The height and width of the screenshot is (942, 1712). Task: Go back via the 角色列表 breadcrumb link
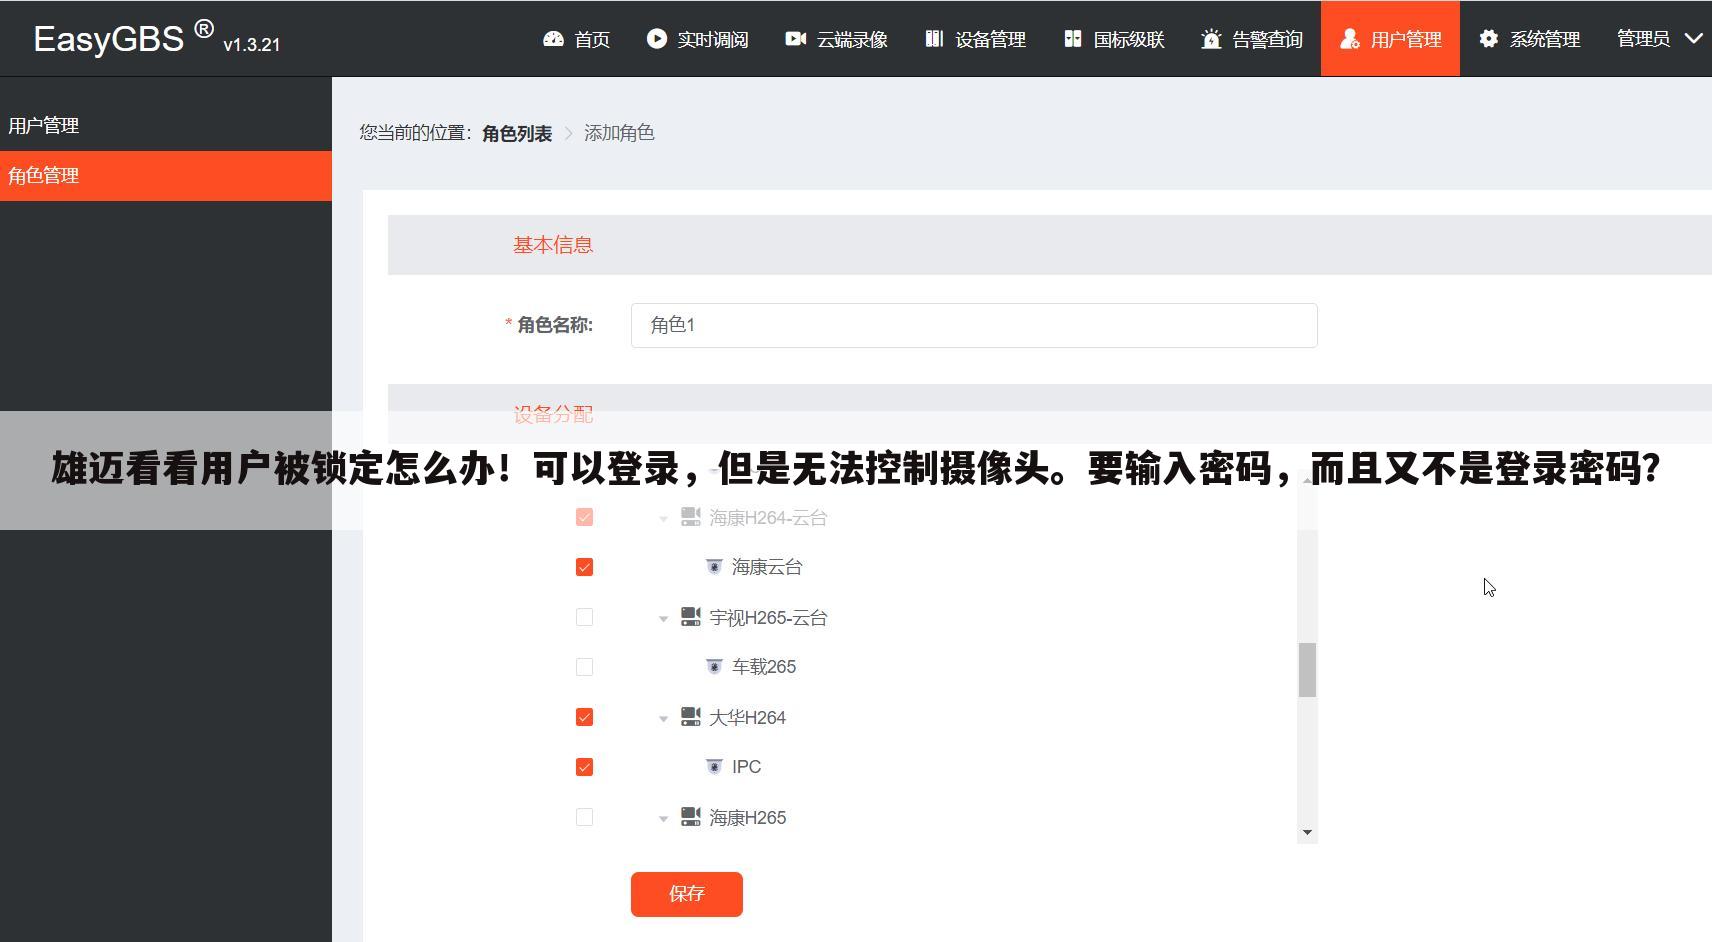click(517, 132)
